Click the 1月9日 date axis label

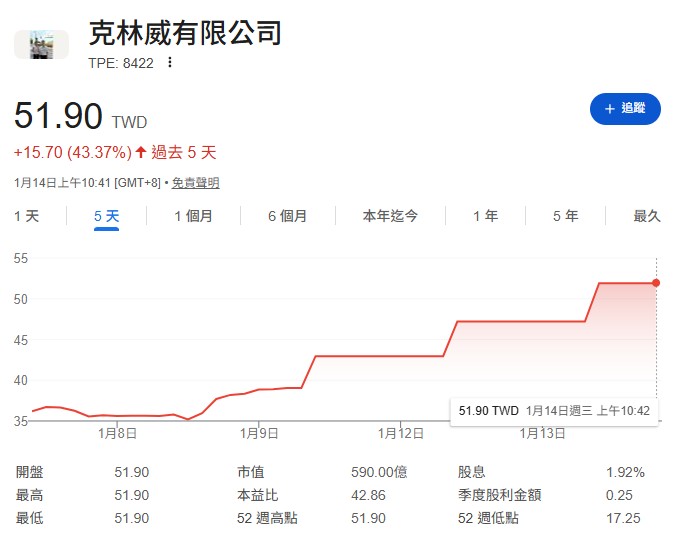pos(259,433)
